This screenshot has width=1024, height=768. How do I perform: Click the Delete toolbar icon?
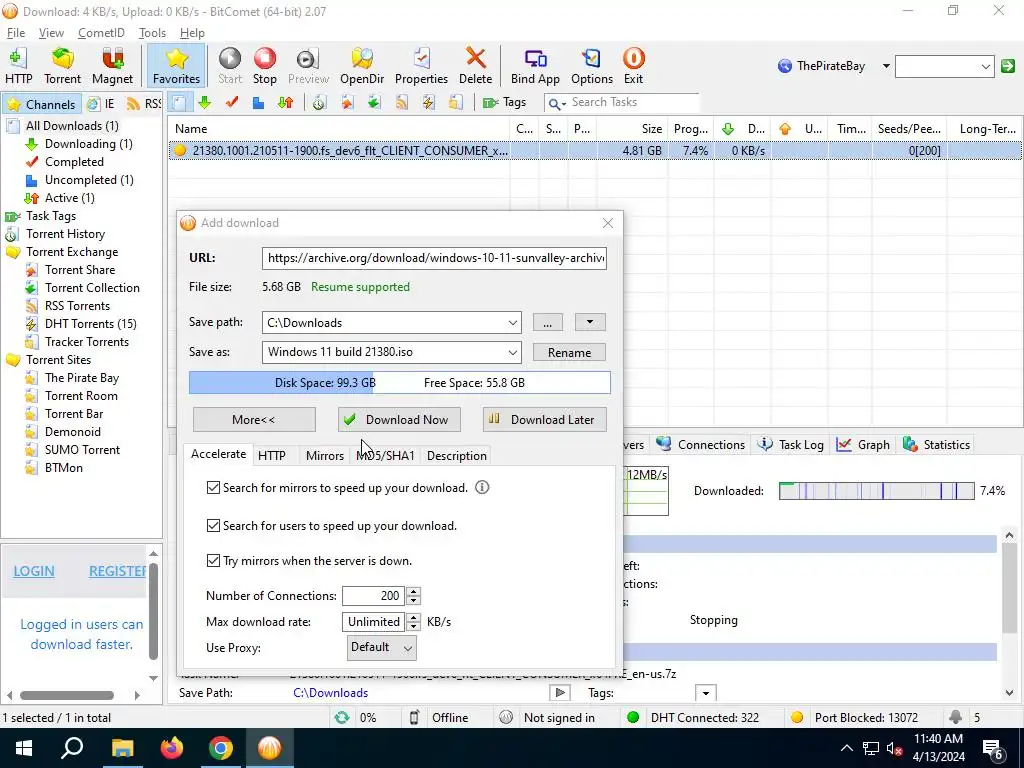(475, 66)
